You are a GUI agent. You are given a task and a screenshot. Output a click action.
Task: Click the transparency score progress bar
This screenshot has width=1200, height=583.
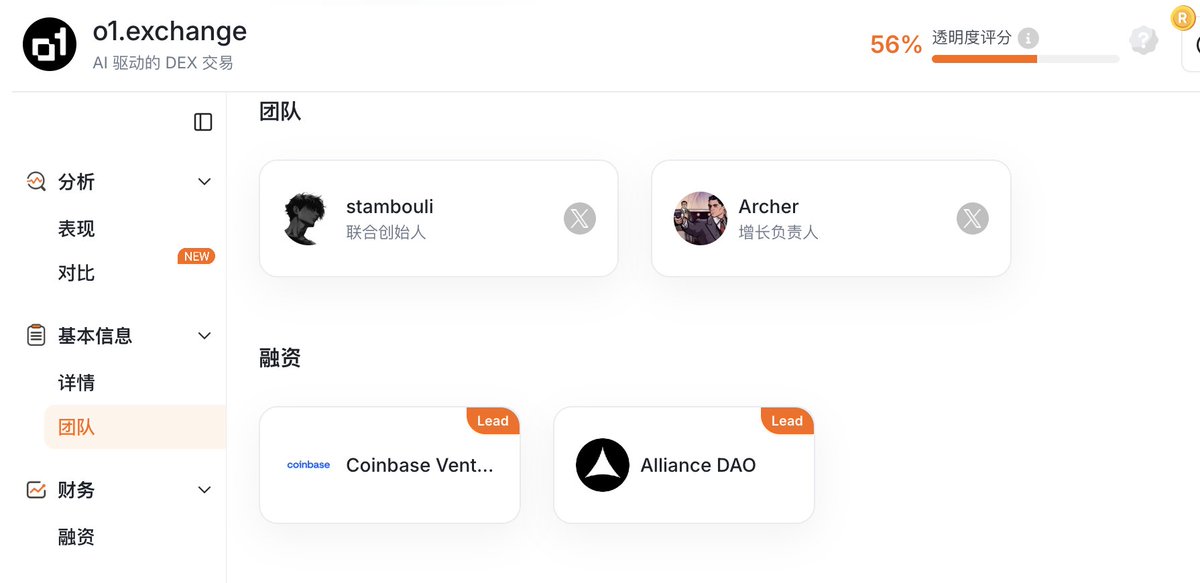[x=1025, y=59]
